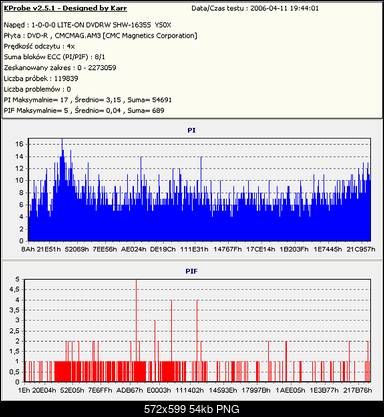Click the '52069h' axis label
The width and height of the screenshot is (384, 417).
coord(77,249)
